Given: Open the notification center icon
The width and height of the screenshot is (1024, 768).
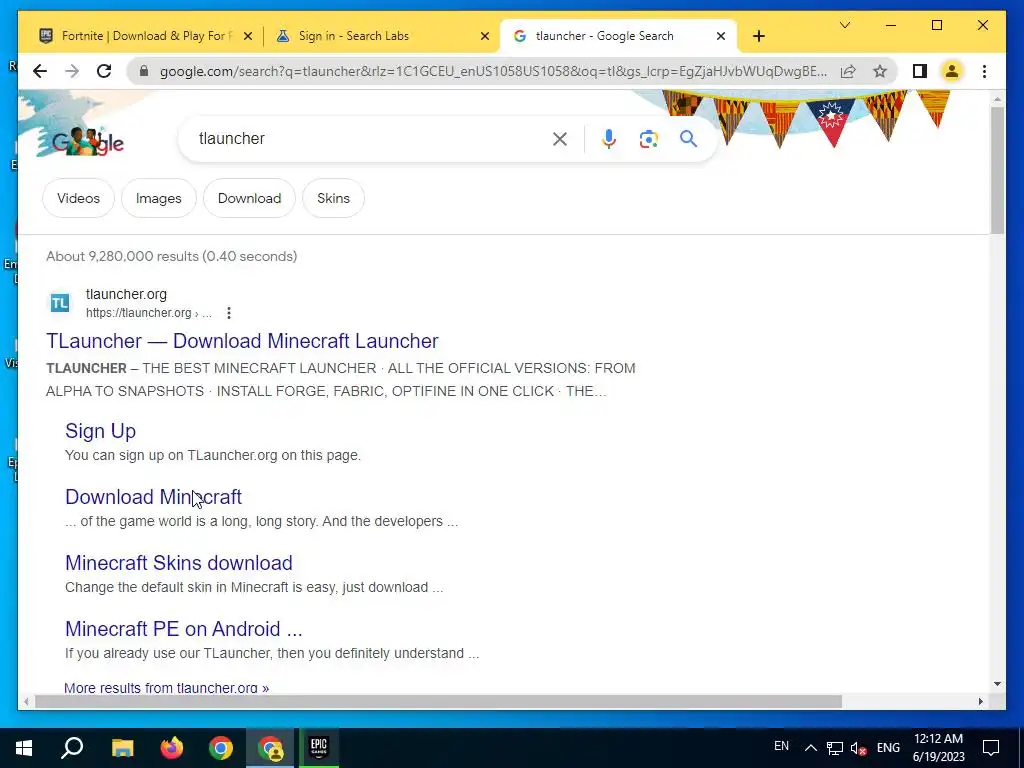Looking at the screenshot, I should click(991, 748).
